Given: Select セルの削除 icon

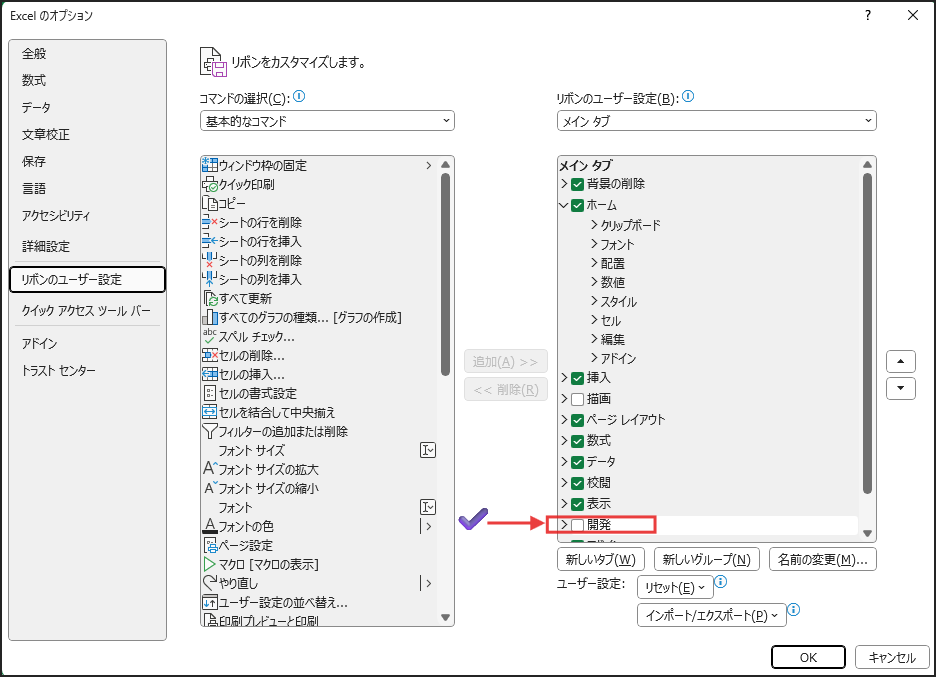Looking at the screenshot, I should (x=210, y=355).
